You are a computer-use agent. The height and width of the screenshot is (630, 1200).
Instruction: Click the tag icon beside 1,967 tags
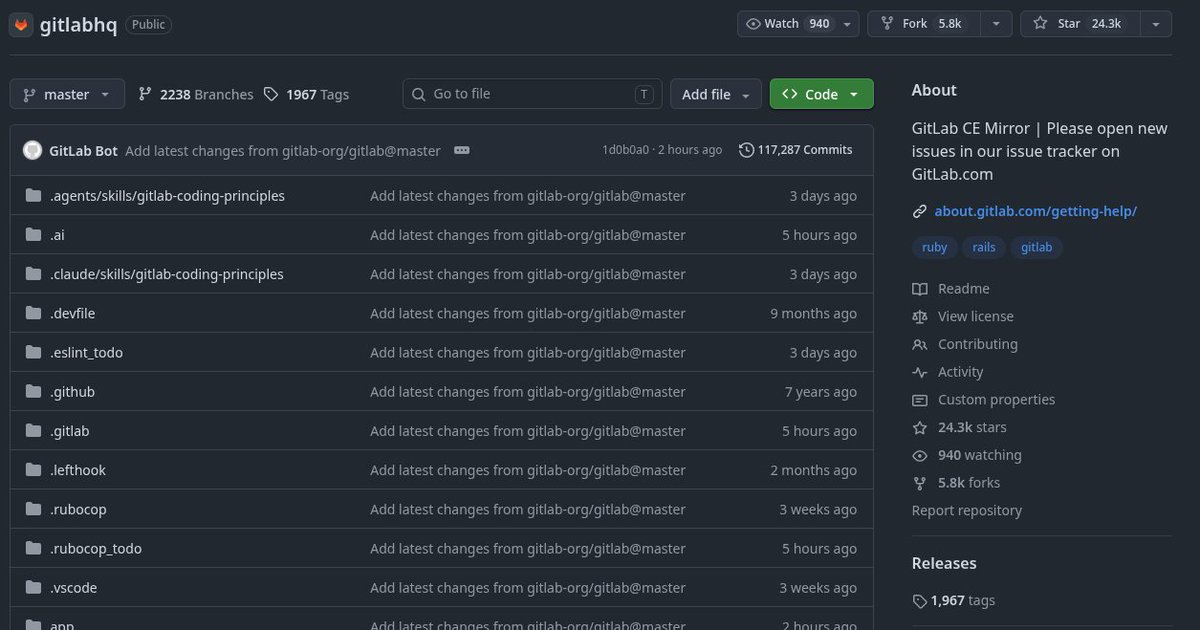pyautogui.click(x=920, y=601)
